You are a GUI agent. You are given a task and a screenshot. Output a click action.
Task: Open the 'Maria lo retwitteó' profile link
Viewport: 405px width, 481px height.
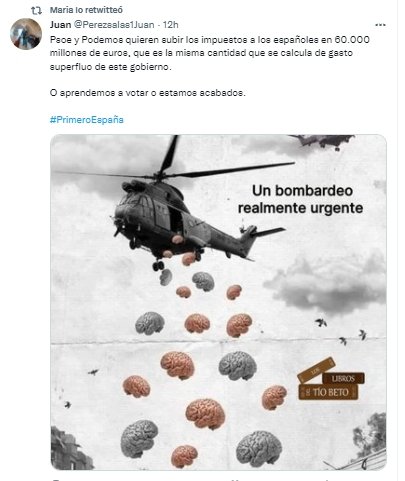(86, 10)
